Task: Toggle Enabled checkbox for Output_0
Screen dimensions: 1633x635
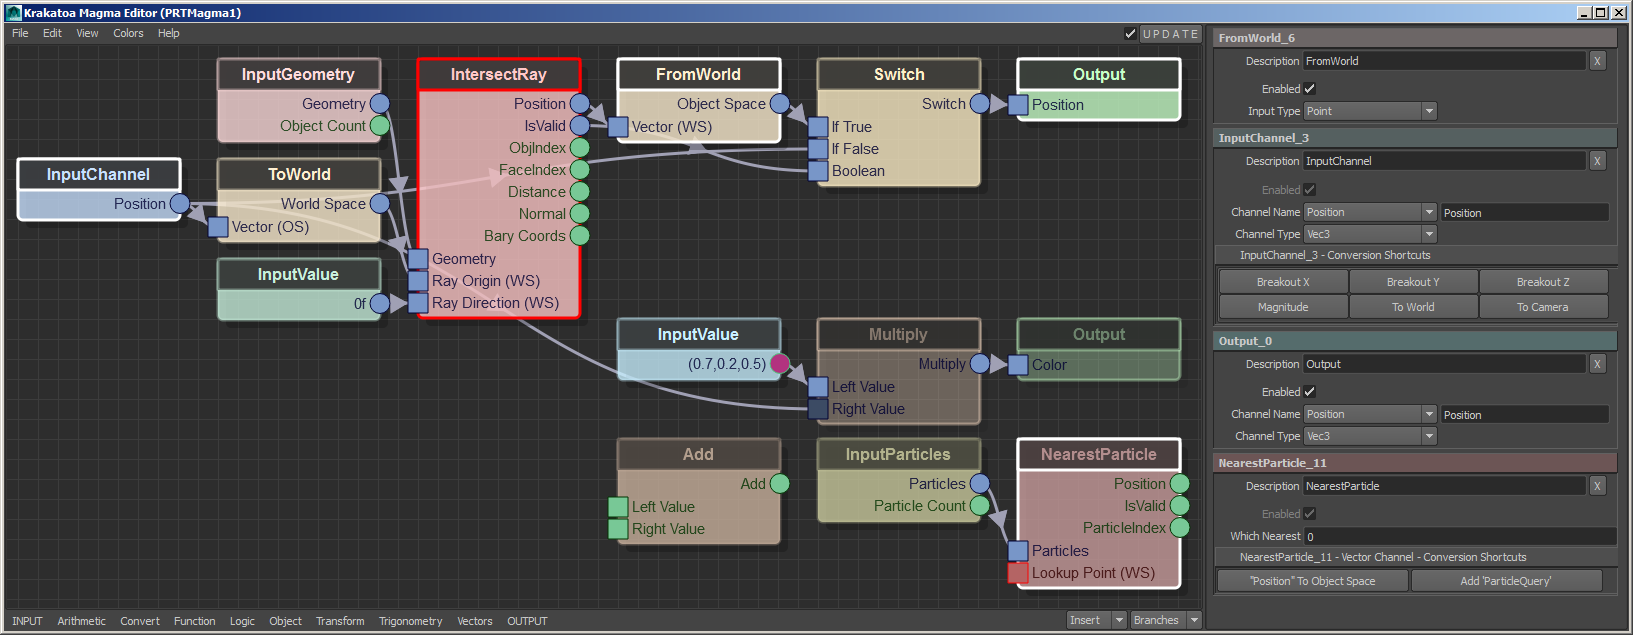Action: pos(1310,392)
